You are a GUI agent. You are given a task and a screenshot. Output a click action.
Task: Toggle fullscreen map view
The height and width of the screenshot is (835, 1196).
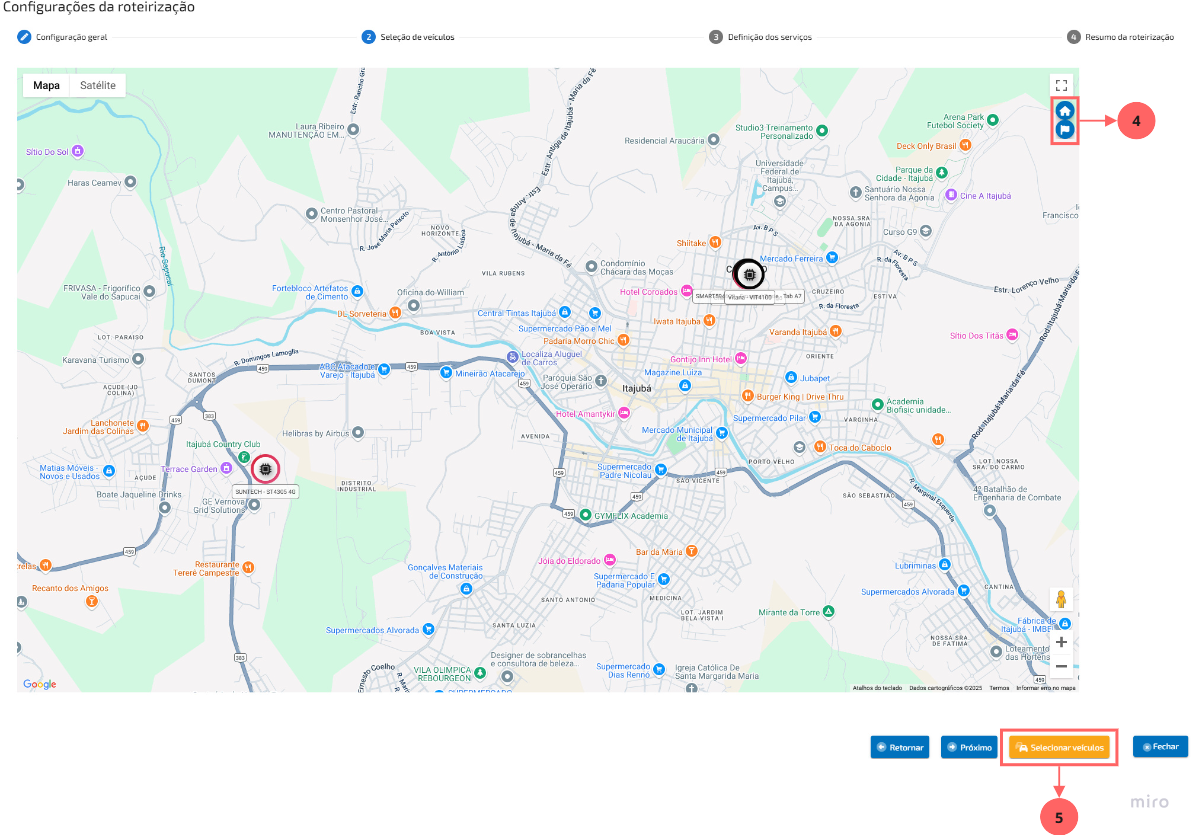[x=1061, y=85]
